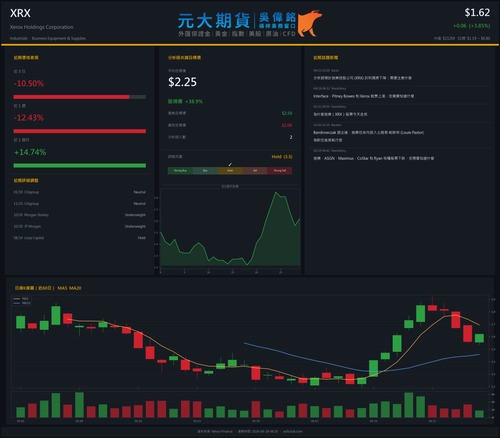Open the Bandrowczak and Louie Pastor news headline
The width and height of the screenshot is (500, 438).
[x=368, y=136]
